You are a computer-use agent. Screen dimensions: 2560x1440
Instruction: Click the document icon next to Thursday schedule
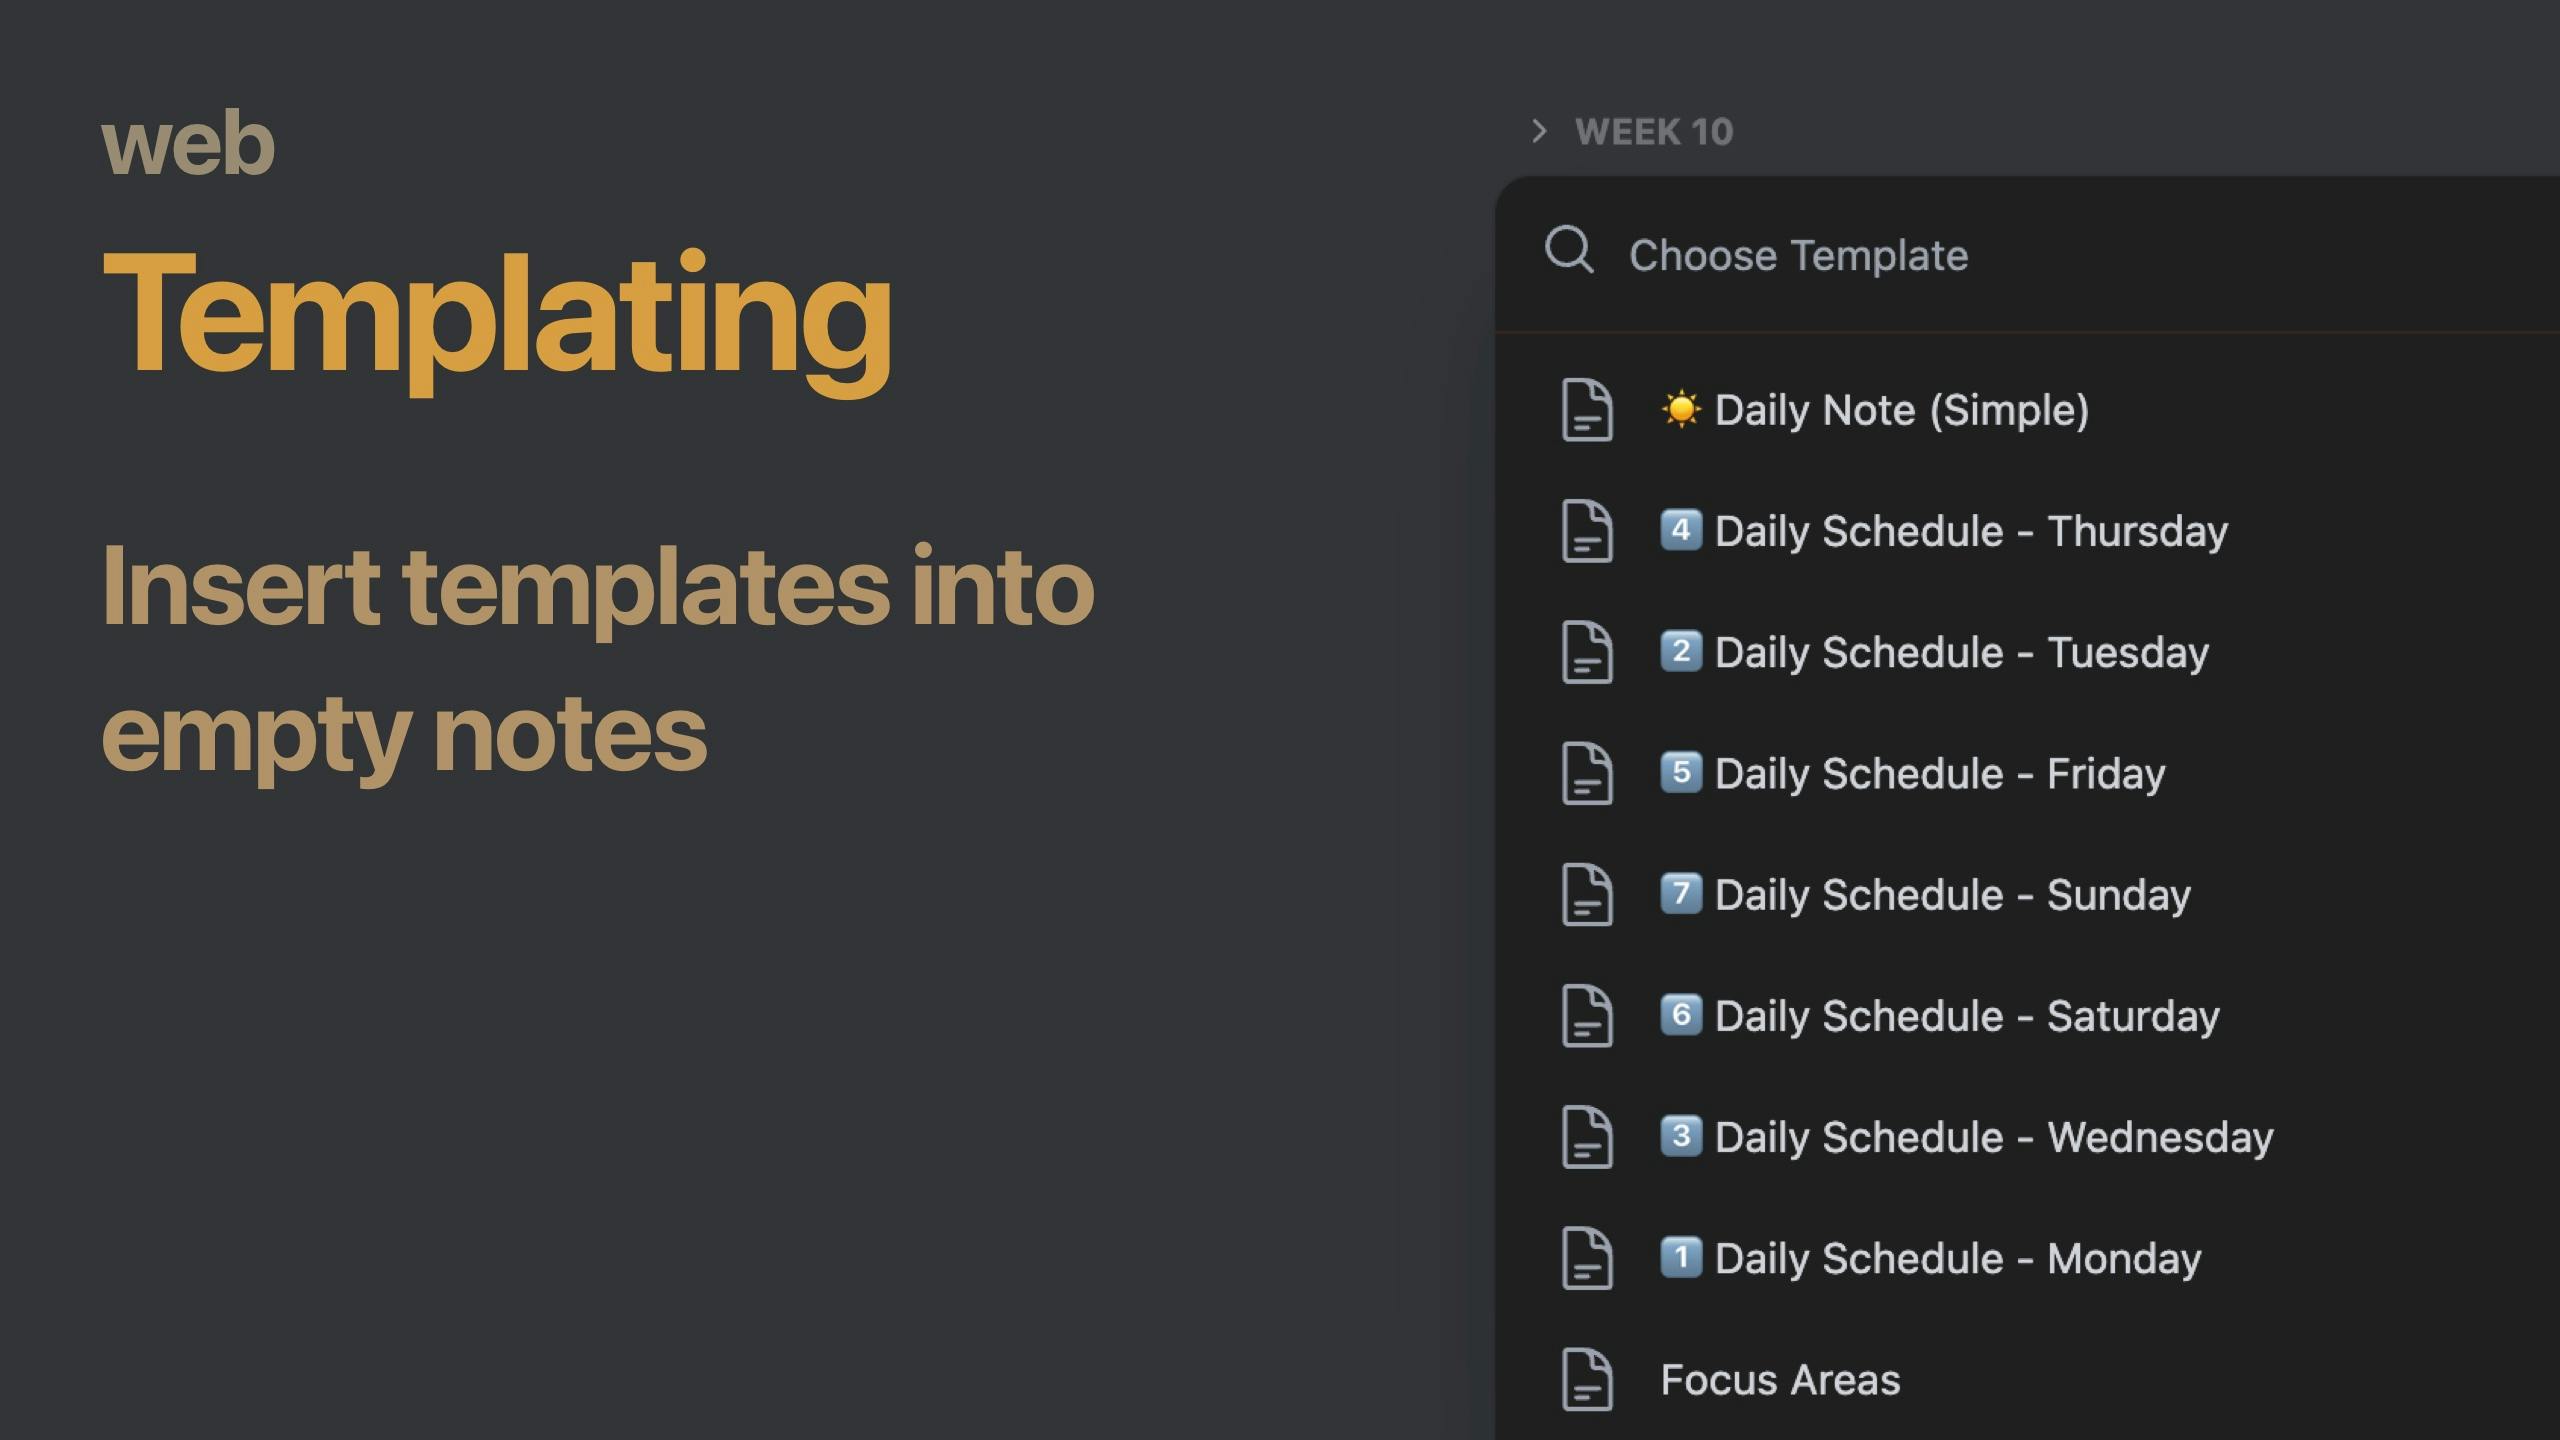[1587, 531]
